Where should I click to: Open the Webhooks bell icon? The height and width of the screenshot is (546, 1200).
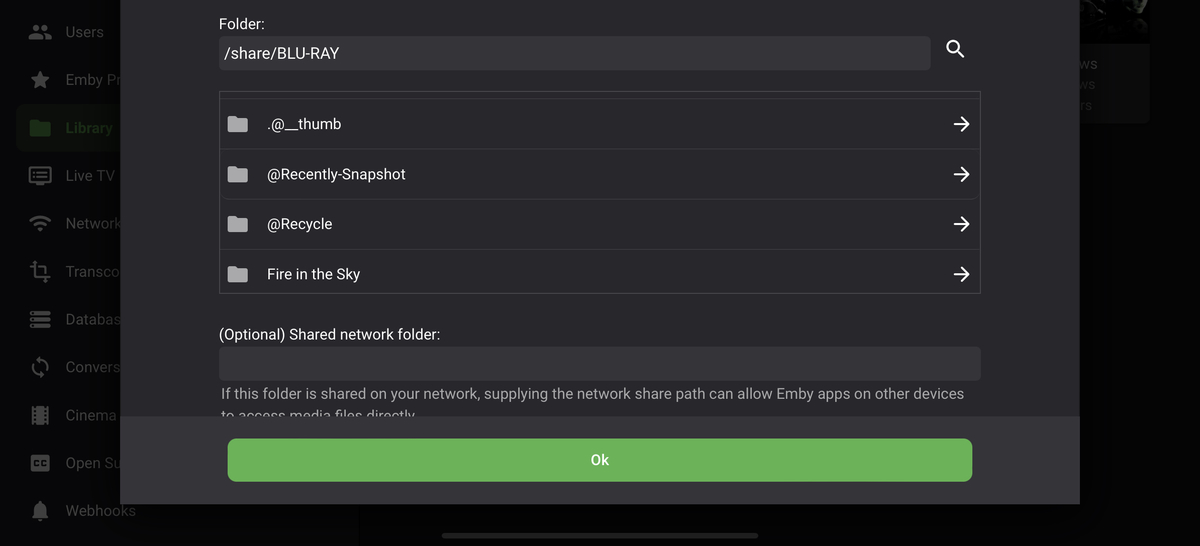tap(40, 511)
